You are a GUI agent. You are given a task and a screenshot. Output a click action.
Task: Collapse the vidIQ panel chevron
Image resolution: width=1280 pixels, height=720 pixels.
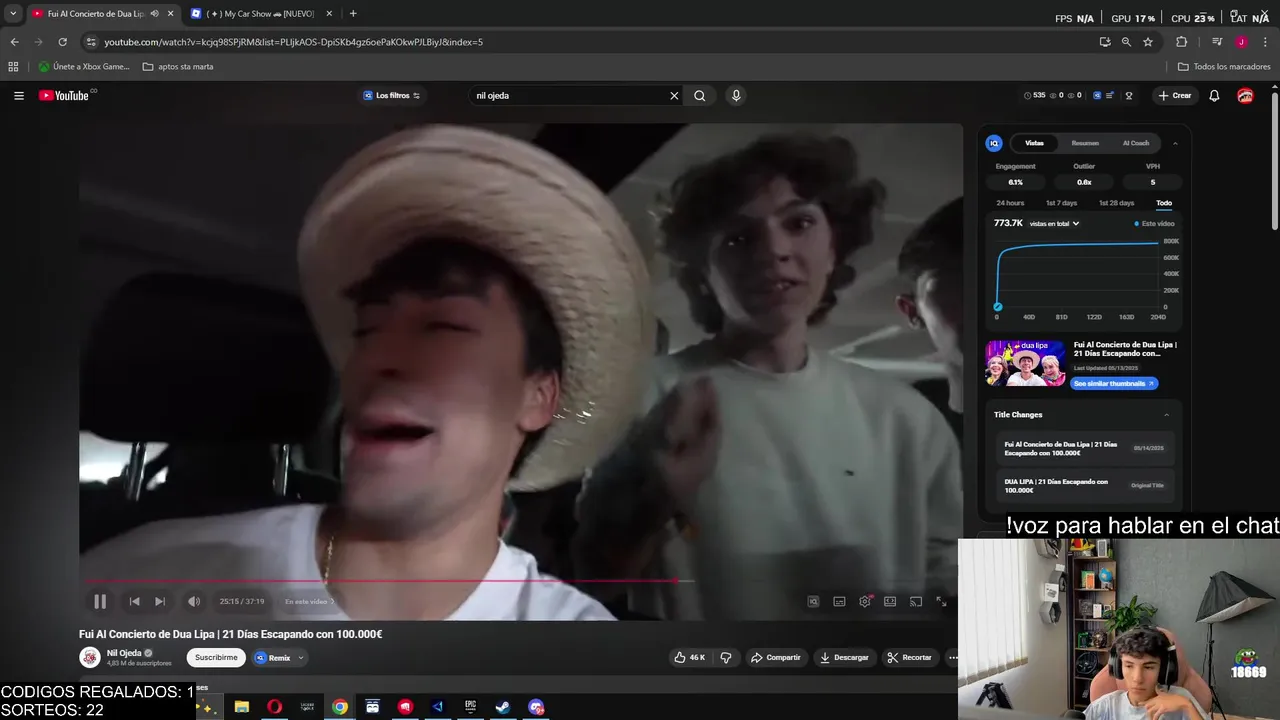[x=1175, y=143]
